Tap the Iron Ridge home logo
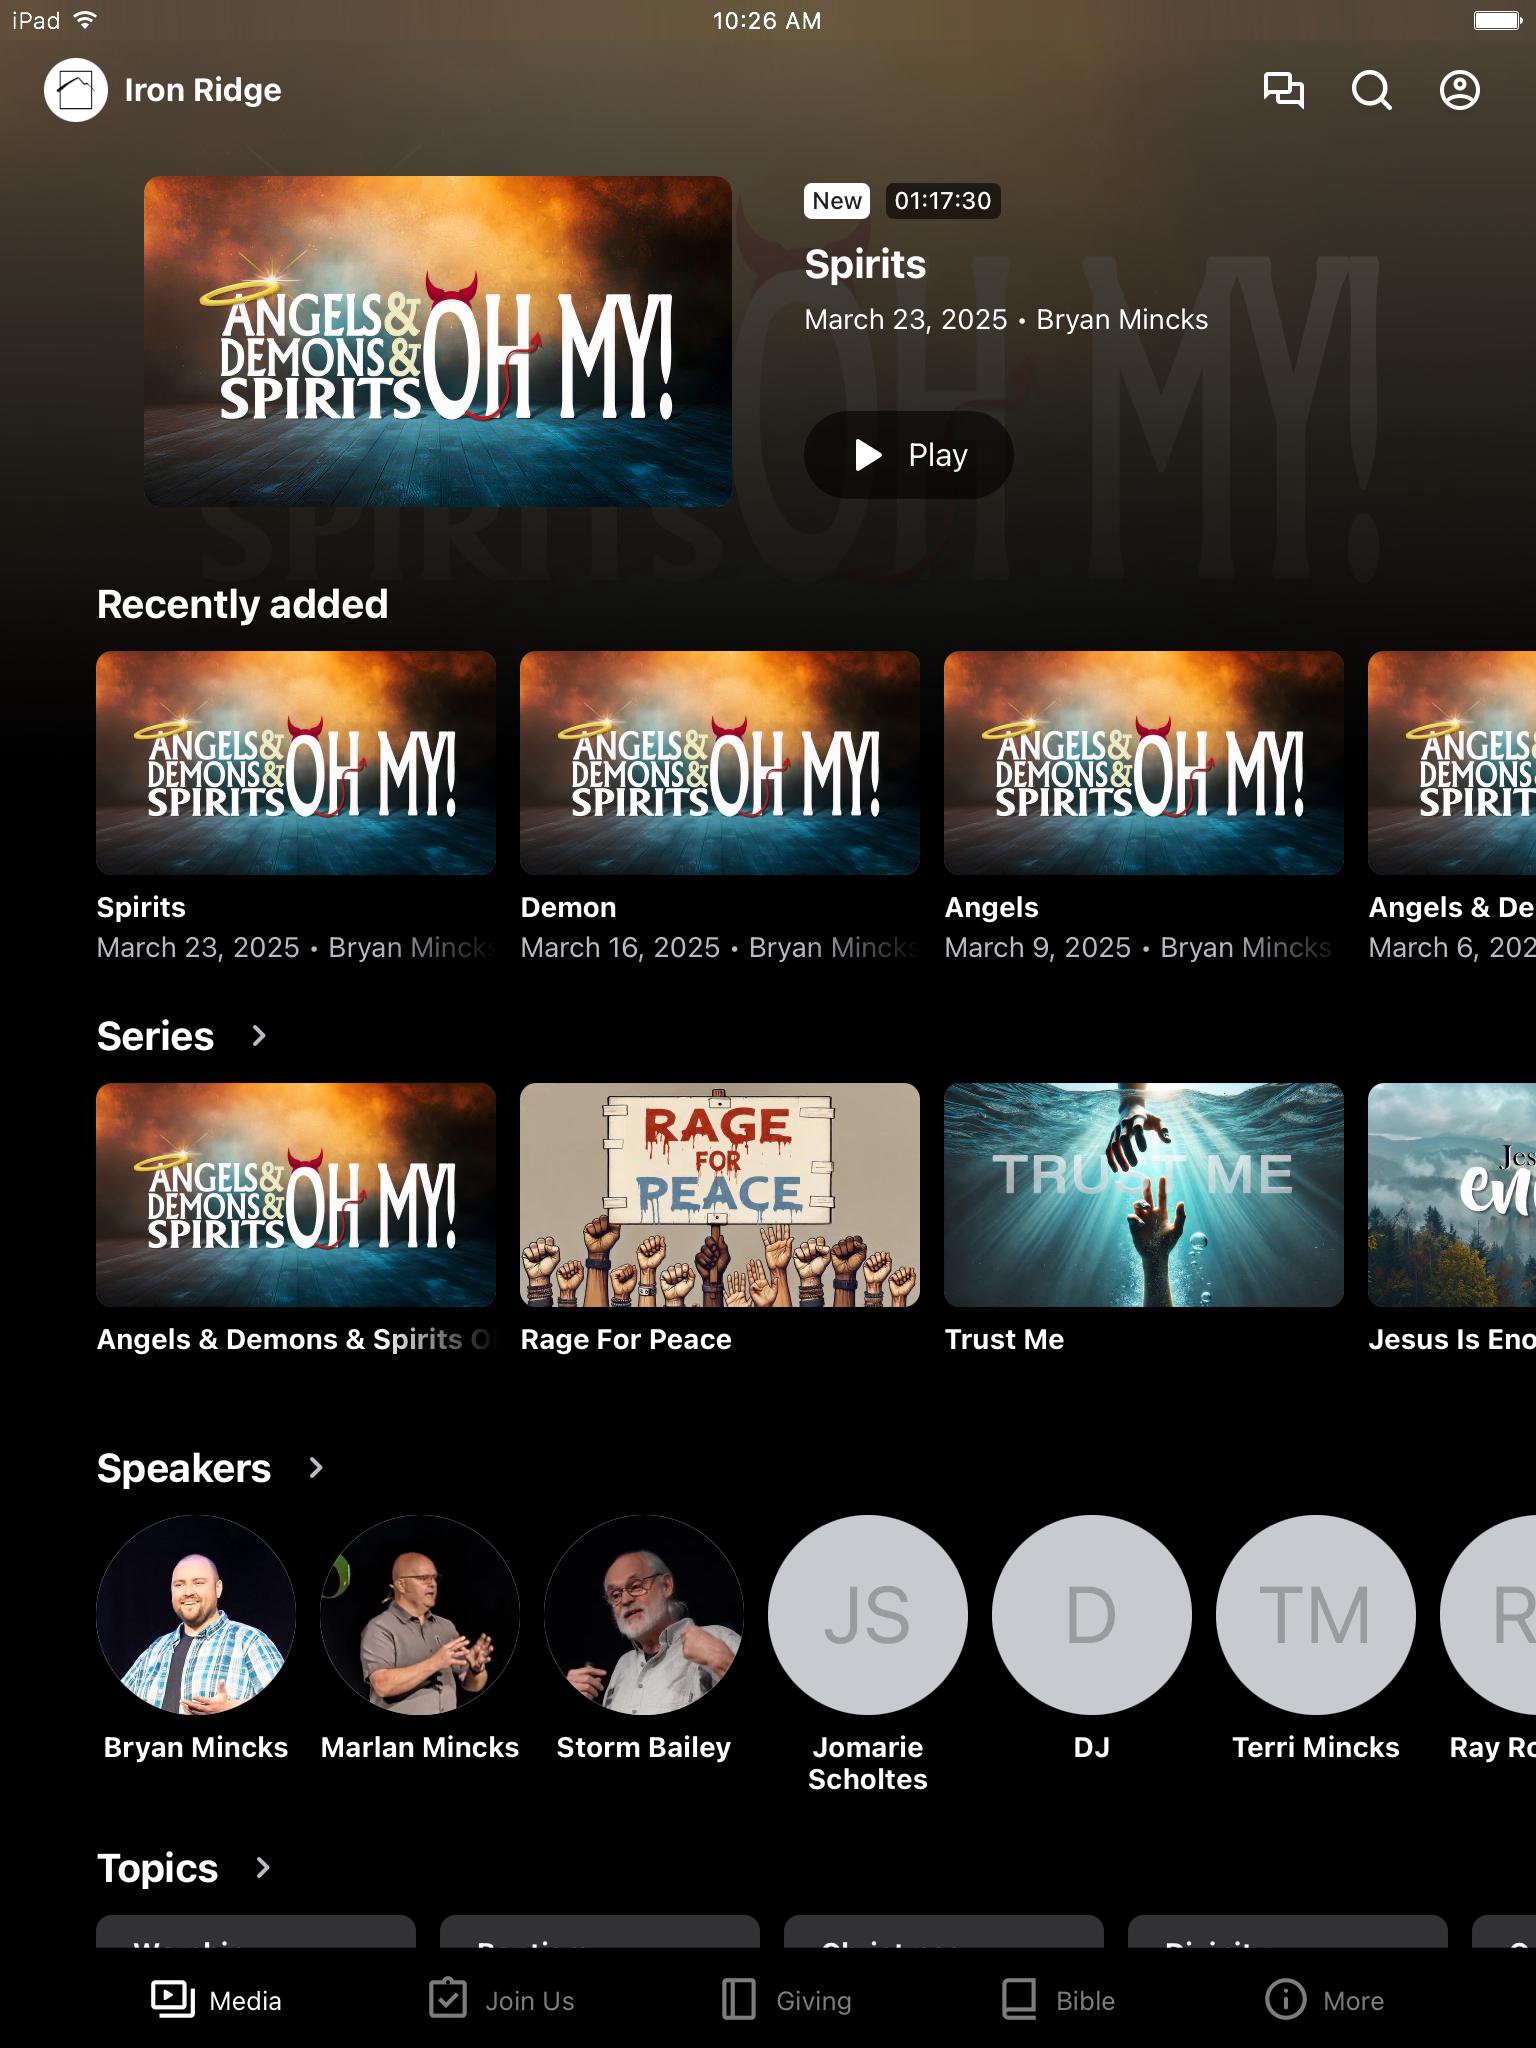1536x2048 pixels. coord(76,90)
